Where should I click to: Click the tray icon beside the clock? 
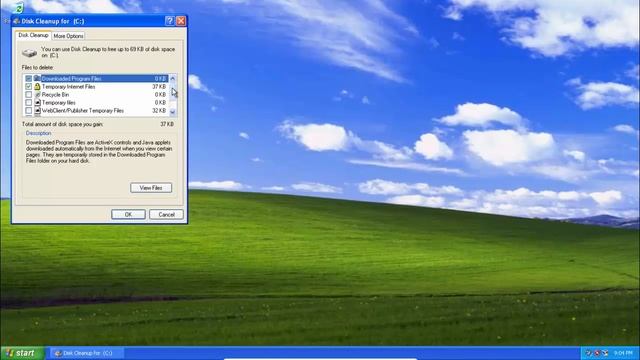[x=605, y=353]
